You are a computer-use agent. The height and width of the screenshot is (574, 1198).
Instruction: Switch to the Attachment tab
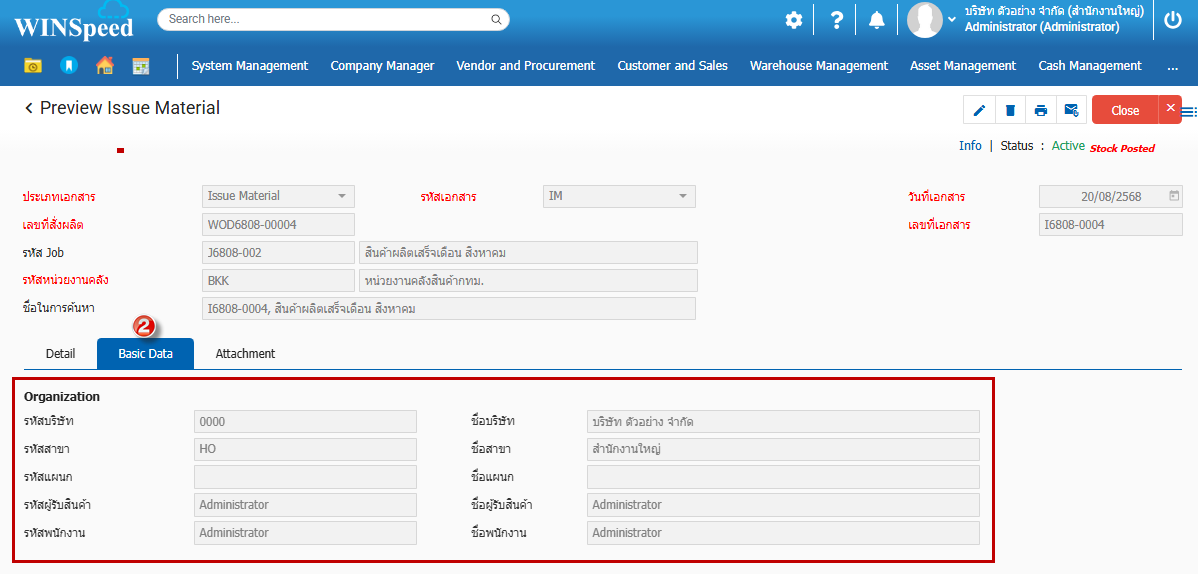pos(245,354)
